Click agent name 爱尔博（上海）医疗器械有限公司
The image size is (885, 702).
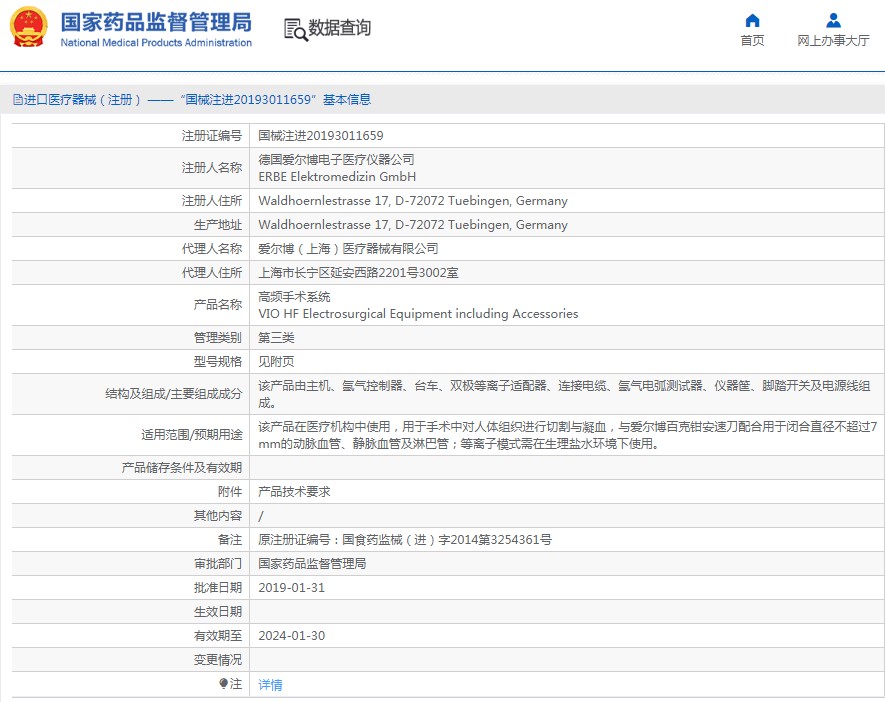[x=348, y=249]
